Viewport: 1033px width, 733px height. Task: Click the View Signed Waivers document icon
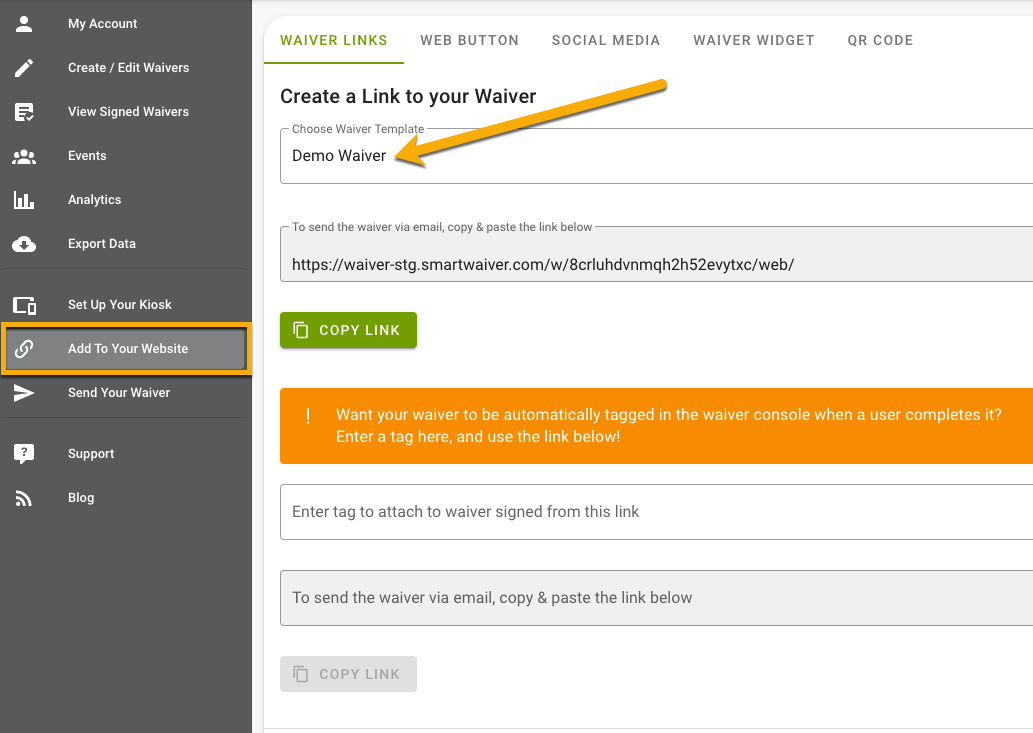[24, 112]
